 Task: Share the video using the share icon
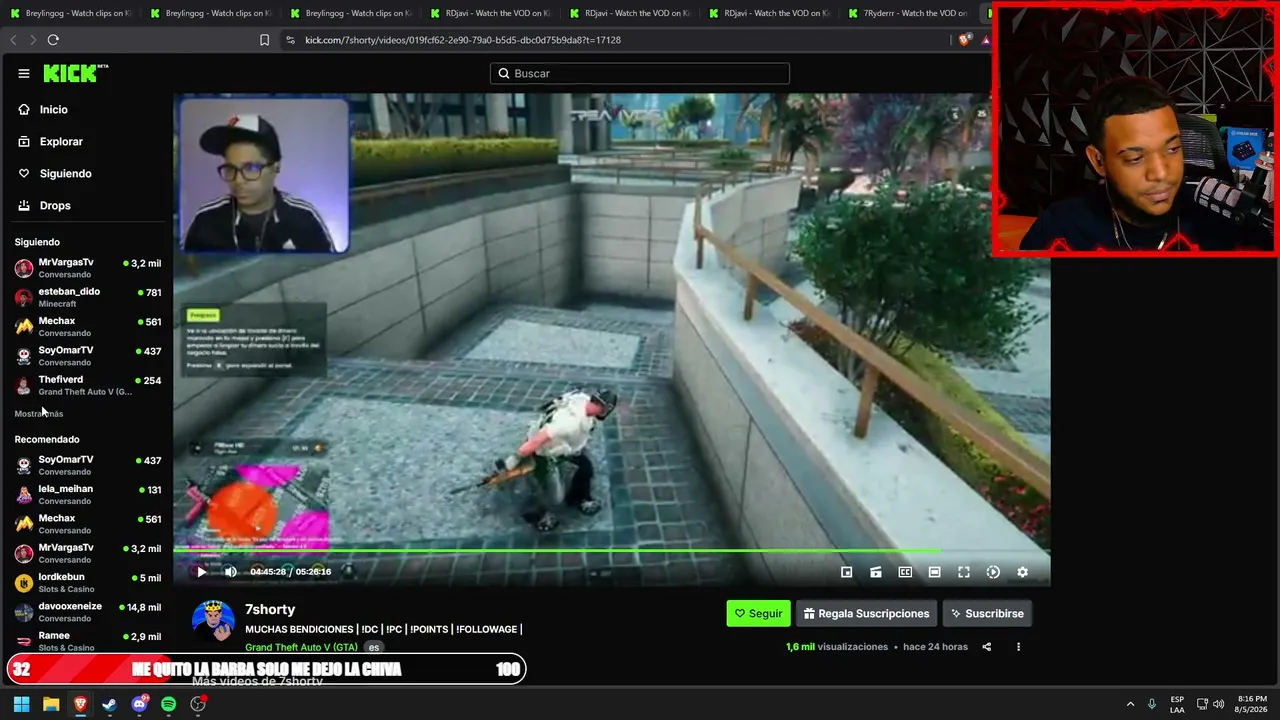click(x=986, y=647)
